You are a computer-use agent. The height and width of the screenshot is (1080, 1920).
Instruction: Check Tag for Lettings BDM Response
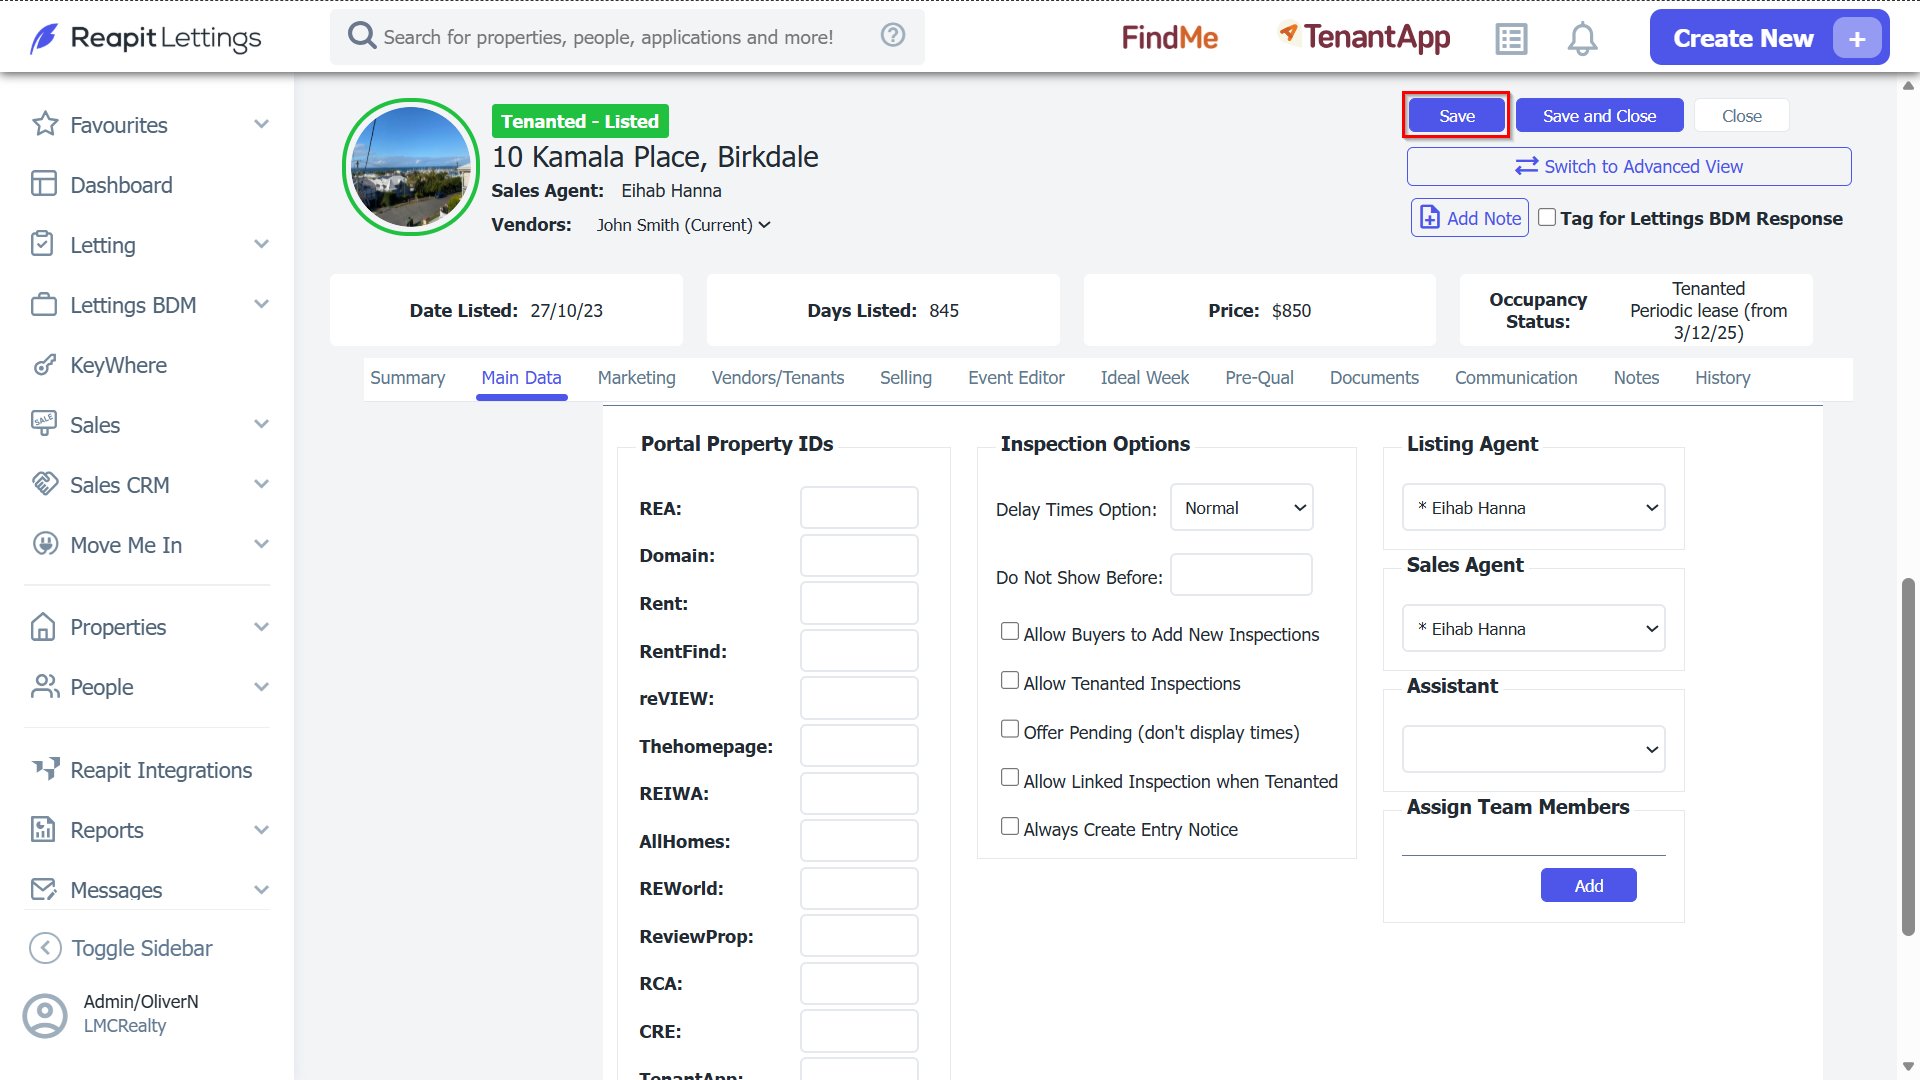pyautogui.click(x=1547, y=217)
